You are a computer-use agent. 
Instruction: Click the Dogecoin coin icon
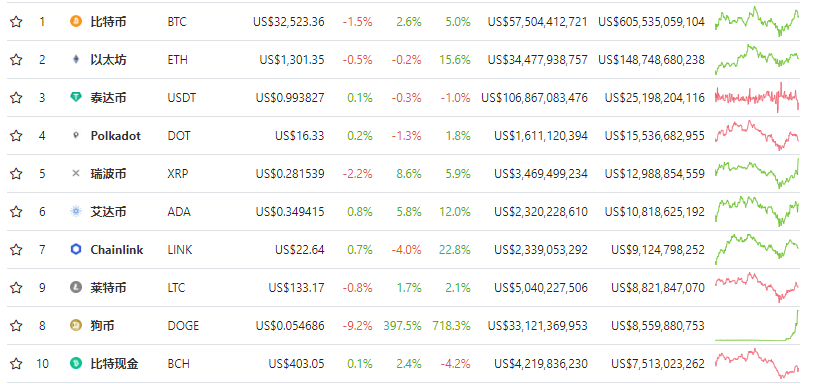click(x=76, y=325)
